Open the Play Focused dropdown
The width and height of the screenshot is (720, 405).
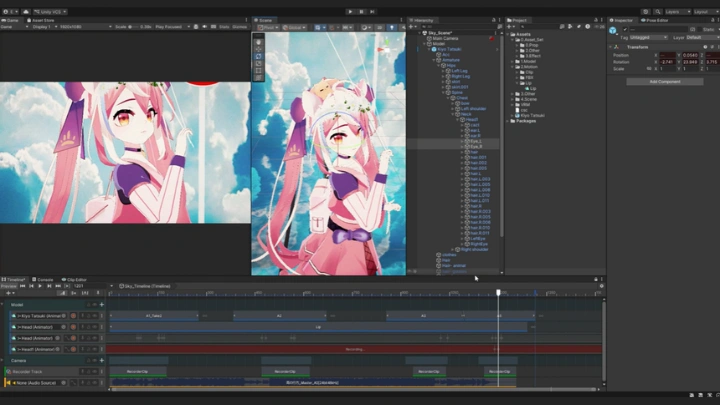point(172,27)
